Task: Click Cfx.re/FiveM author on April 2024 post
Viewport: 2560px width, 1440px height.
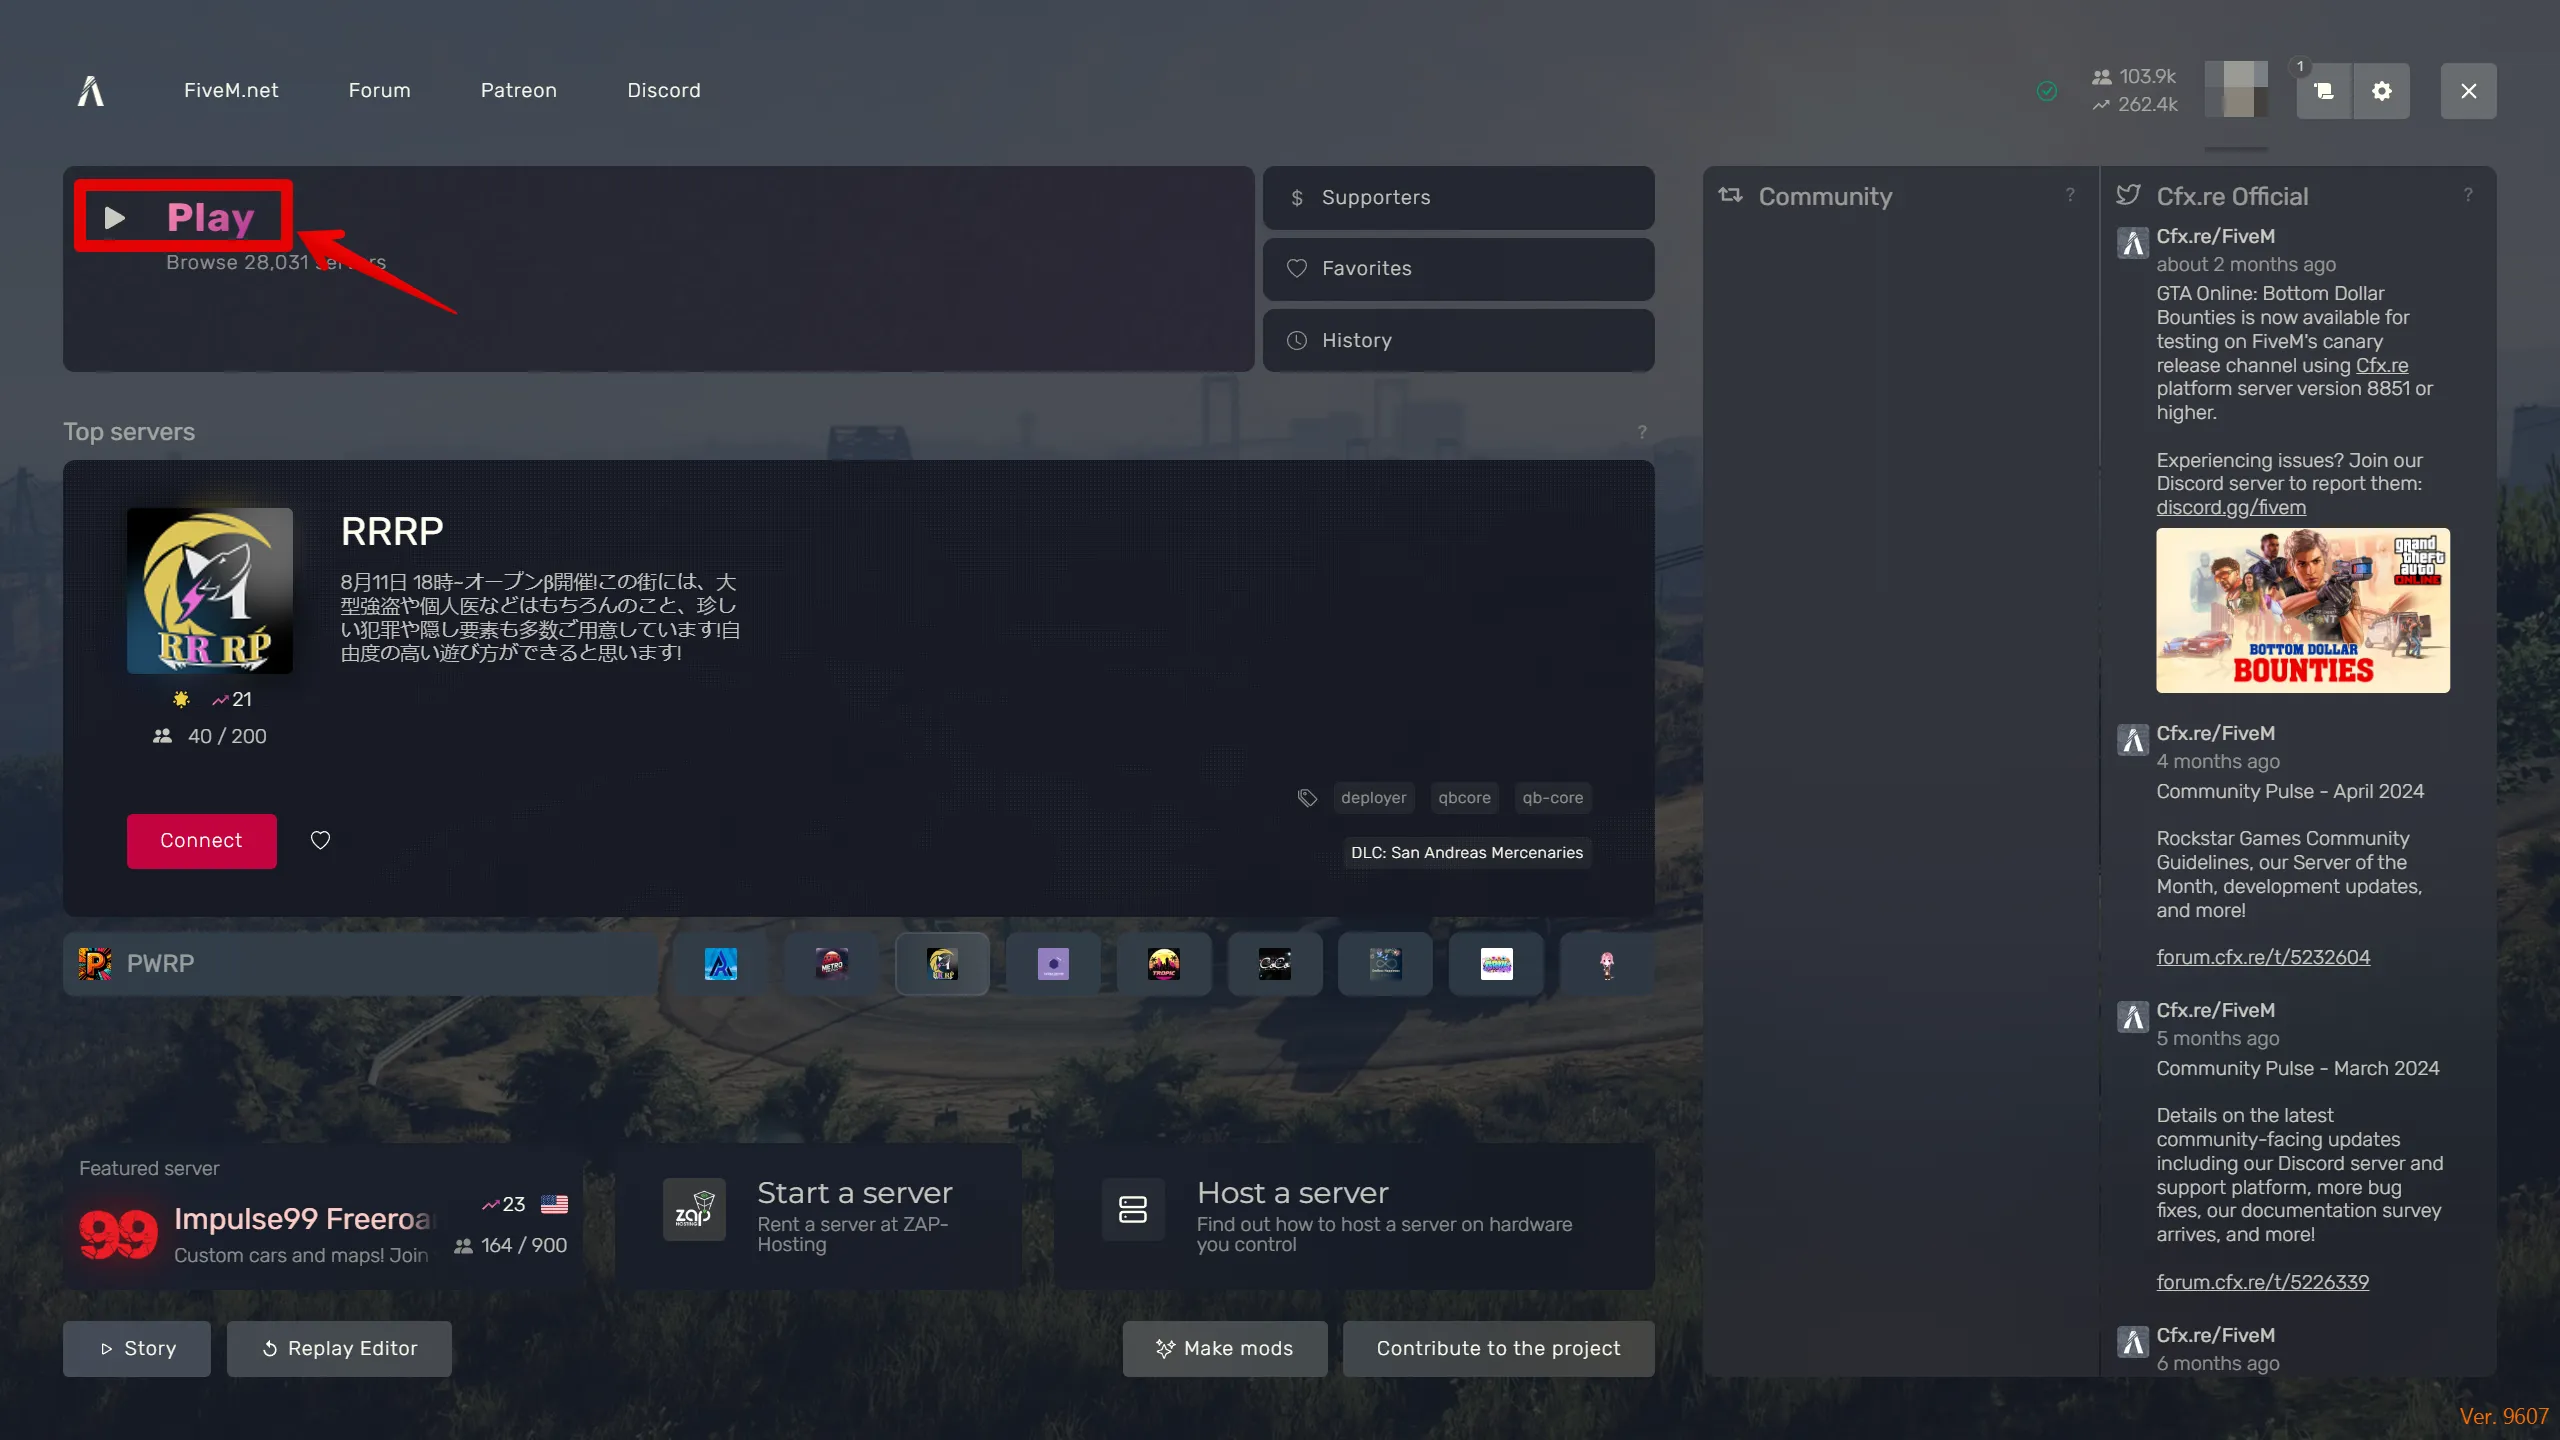Action: click(x=2215, y=733)
